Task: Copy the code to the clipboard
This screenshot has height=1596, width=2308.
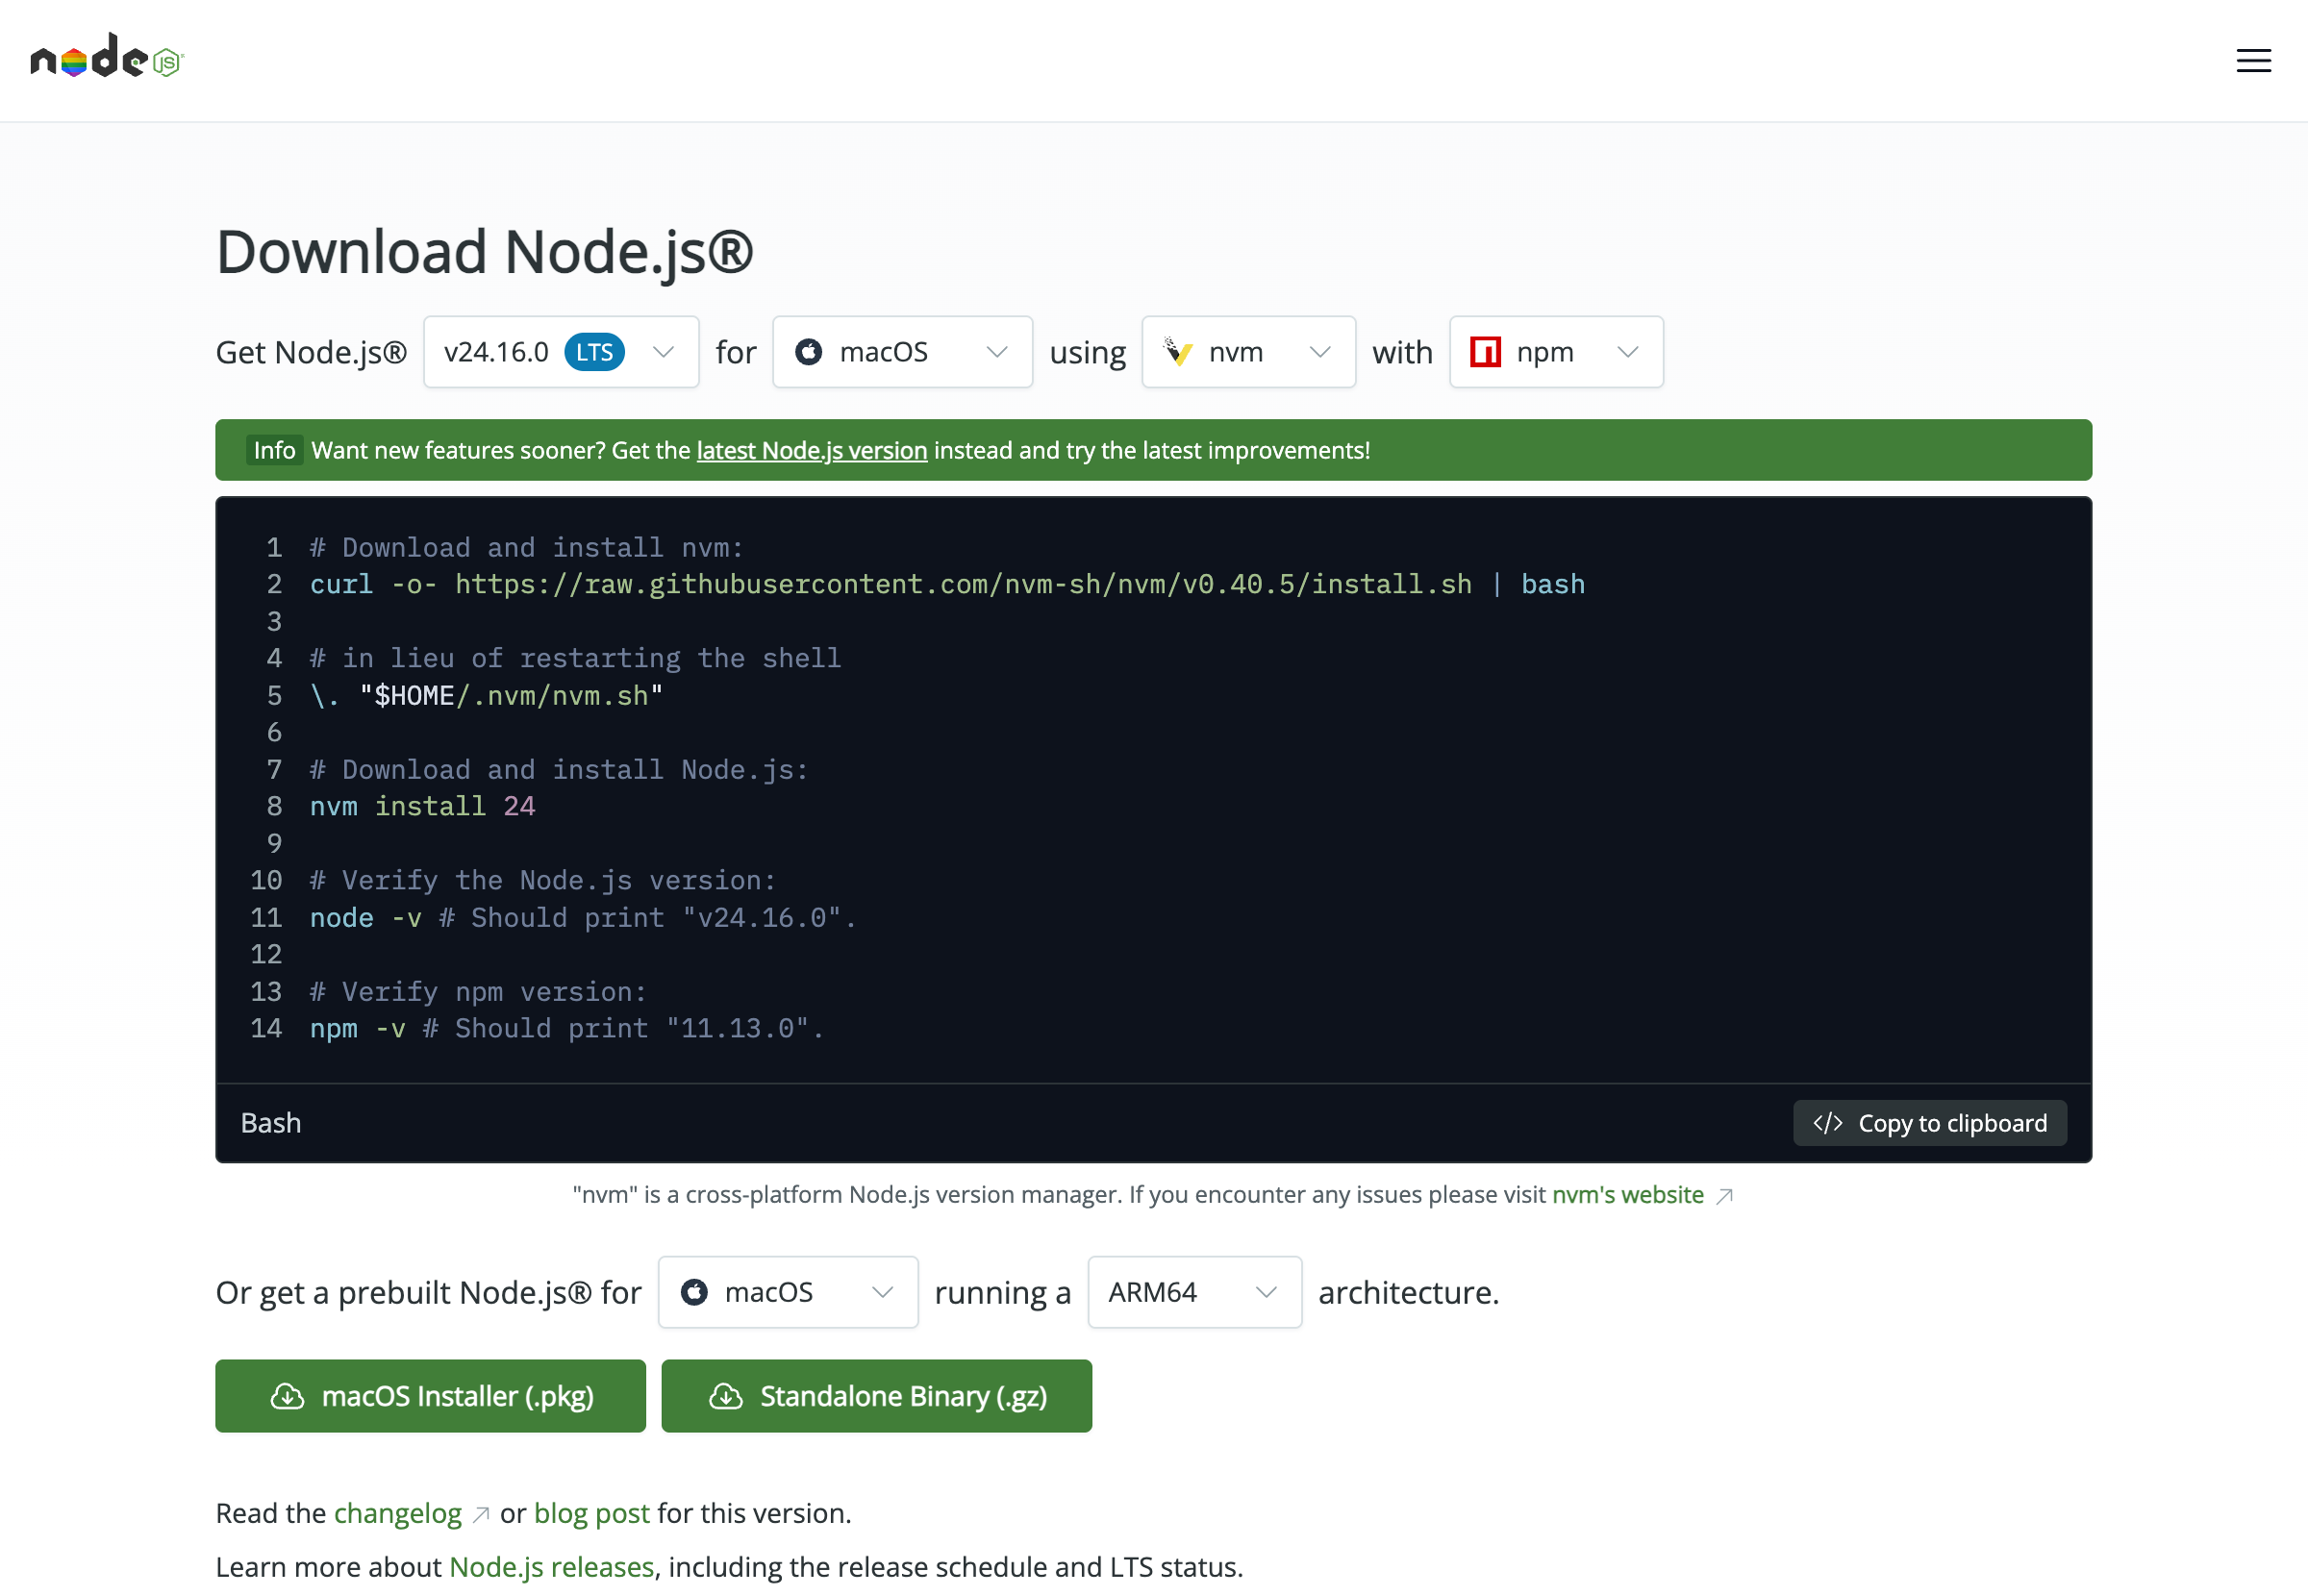Action: tap(1929, 1123)
